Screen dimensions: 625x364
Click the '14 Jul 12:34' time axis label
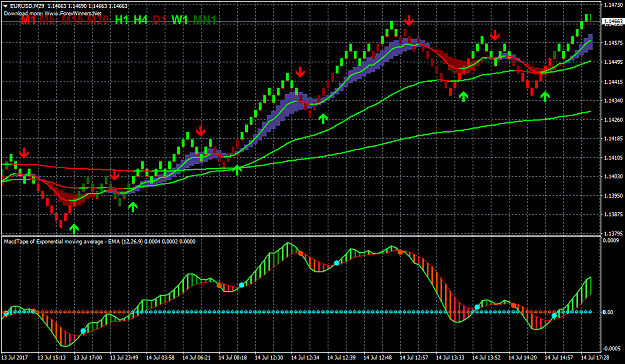click(306, 357)
